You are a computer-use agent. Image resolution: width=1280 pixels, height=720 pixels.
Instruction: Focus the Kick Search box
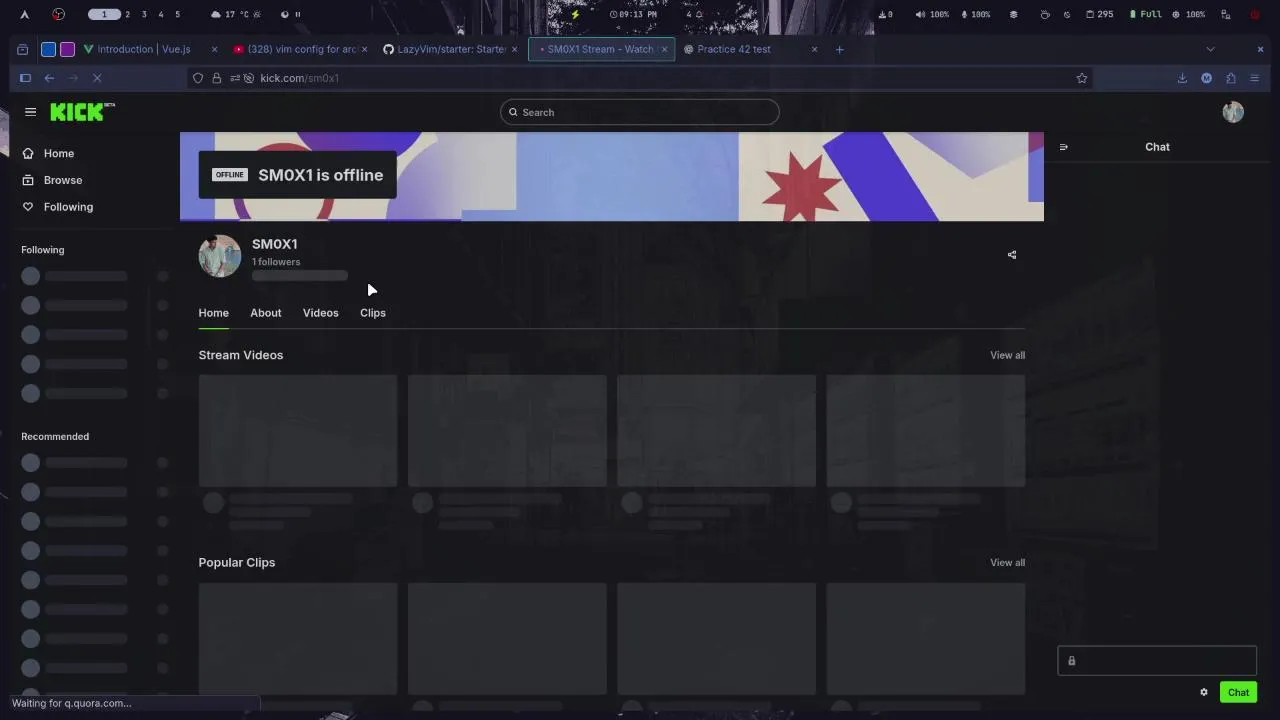pos(640,112)
